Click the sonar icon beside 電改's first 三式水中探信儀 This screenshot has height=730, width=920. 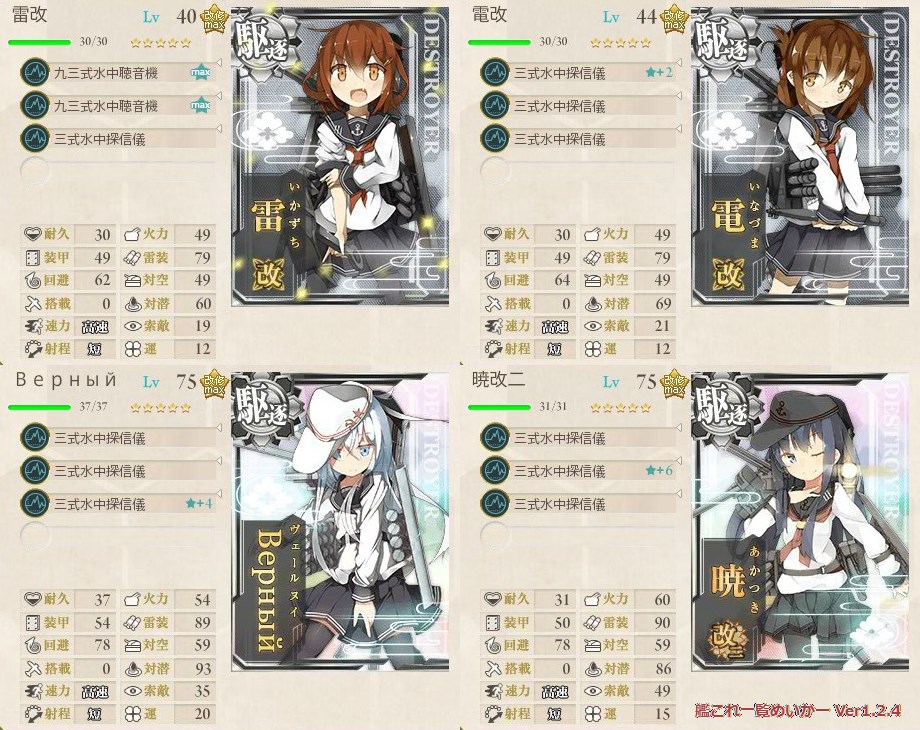(495, 73)
